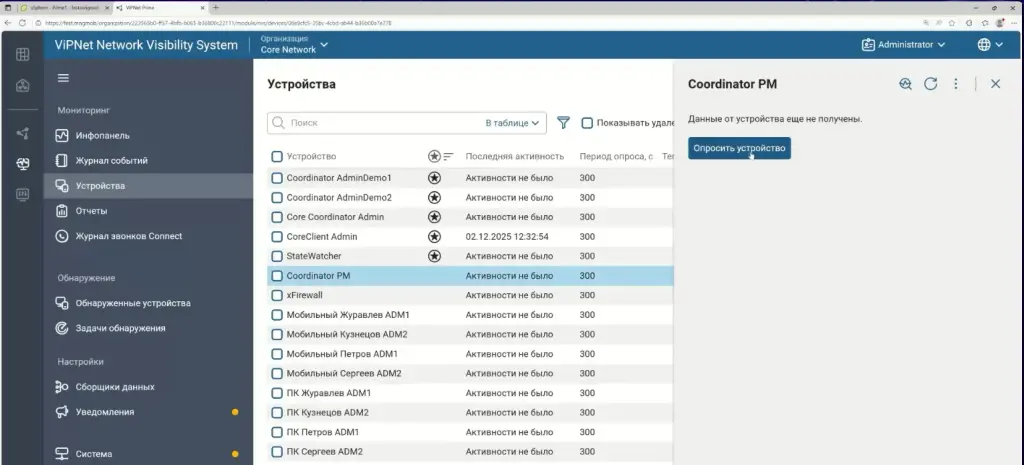The width and height of the screenshot is (1024, 465).
Task: Click Administrator user badge icon
Action: [868, 45]
